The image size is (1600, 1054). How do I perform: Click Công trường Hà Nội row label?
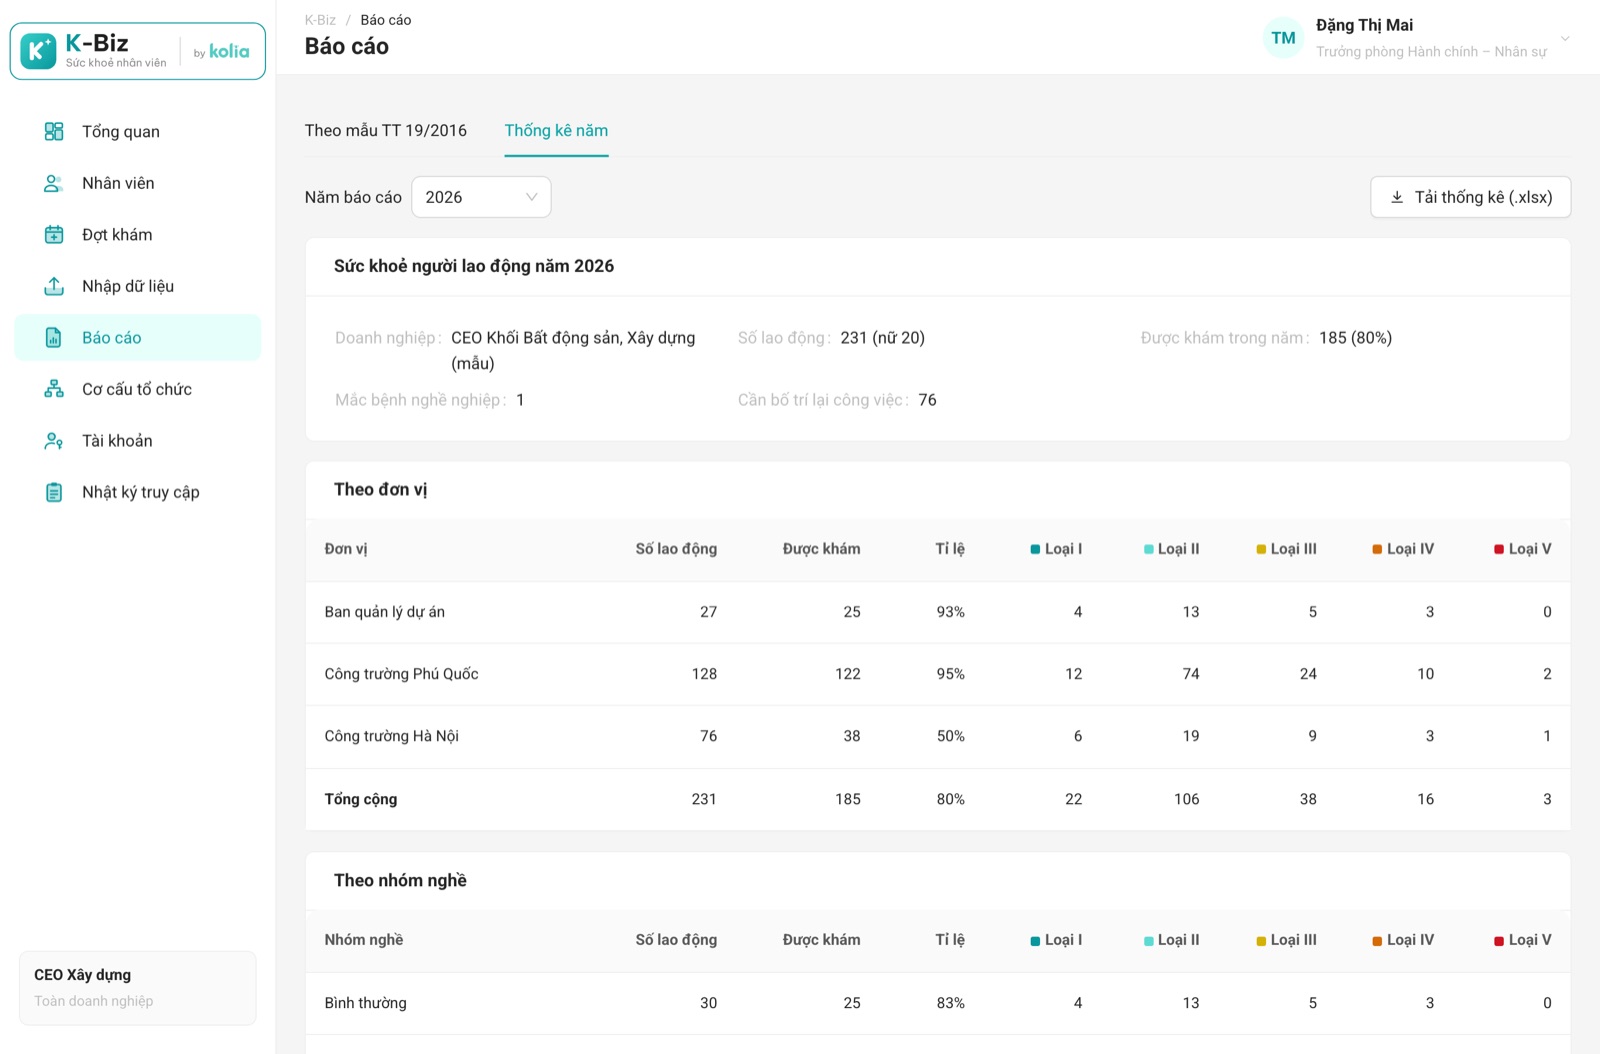pyautogui.click(x=391, y=736)
